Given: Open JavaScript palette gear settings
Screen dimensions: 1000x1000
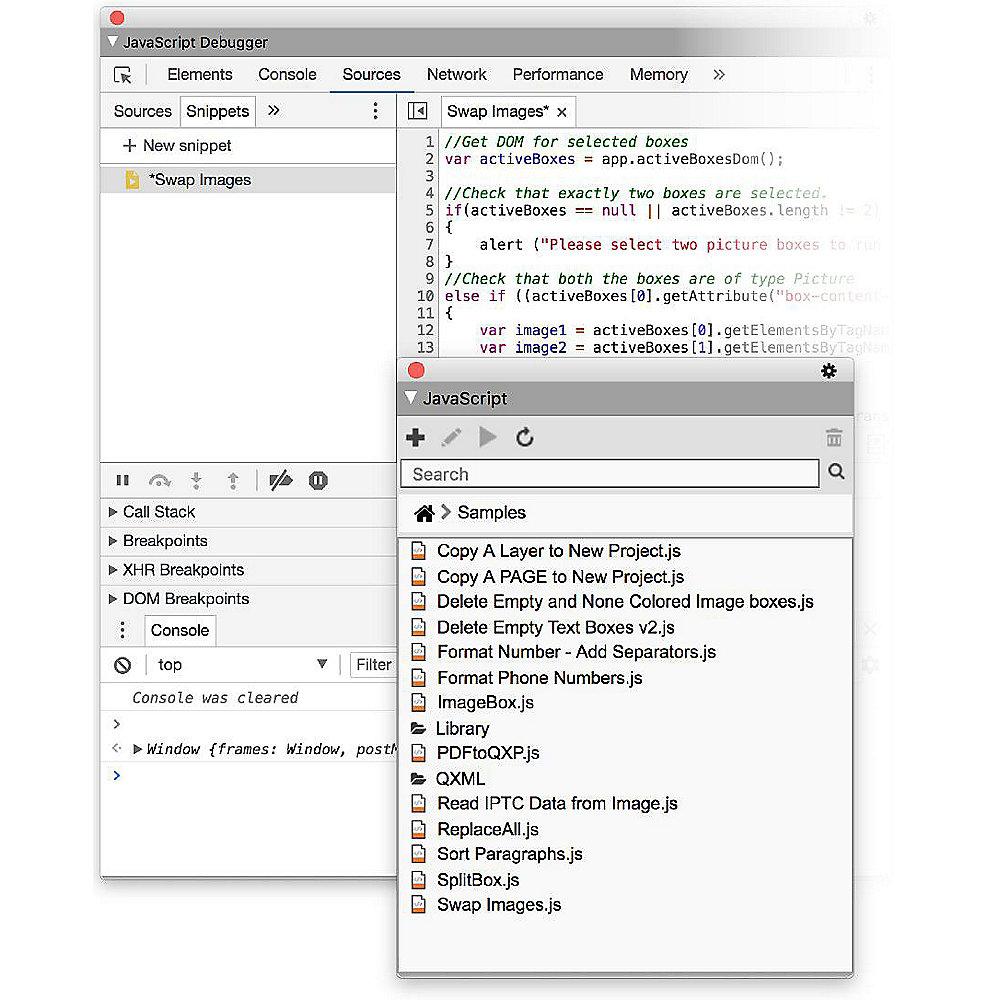Looking at the screenshot, I should coord(829,372).
